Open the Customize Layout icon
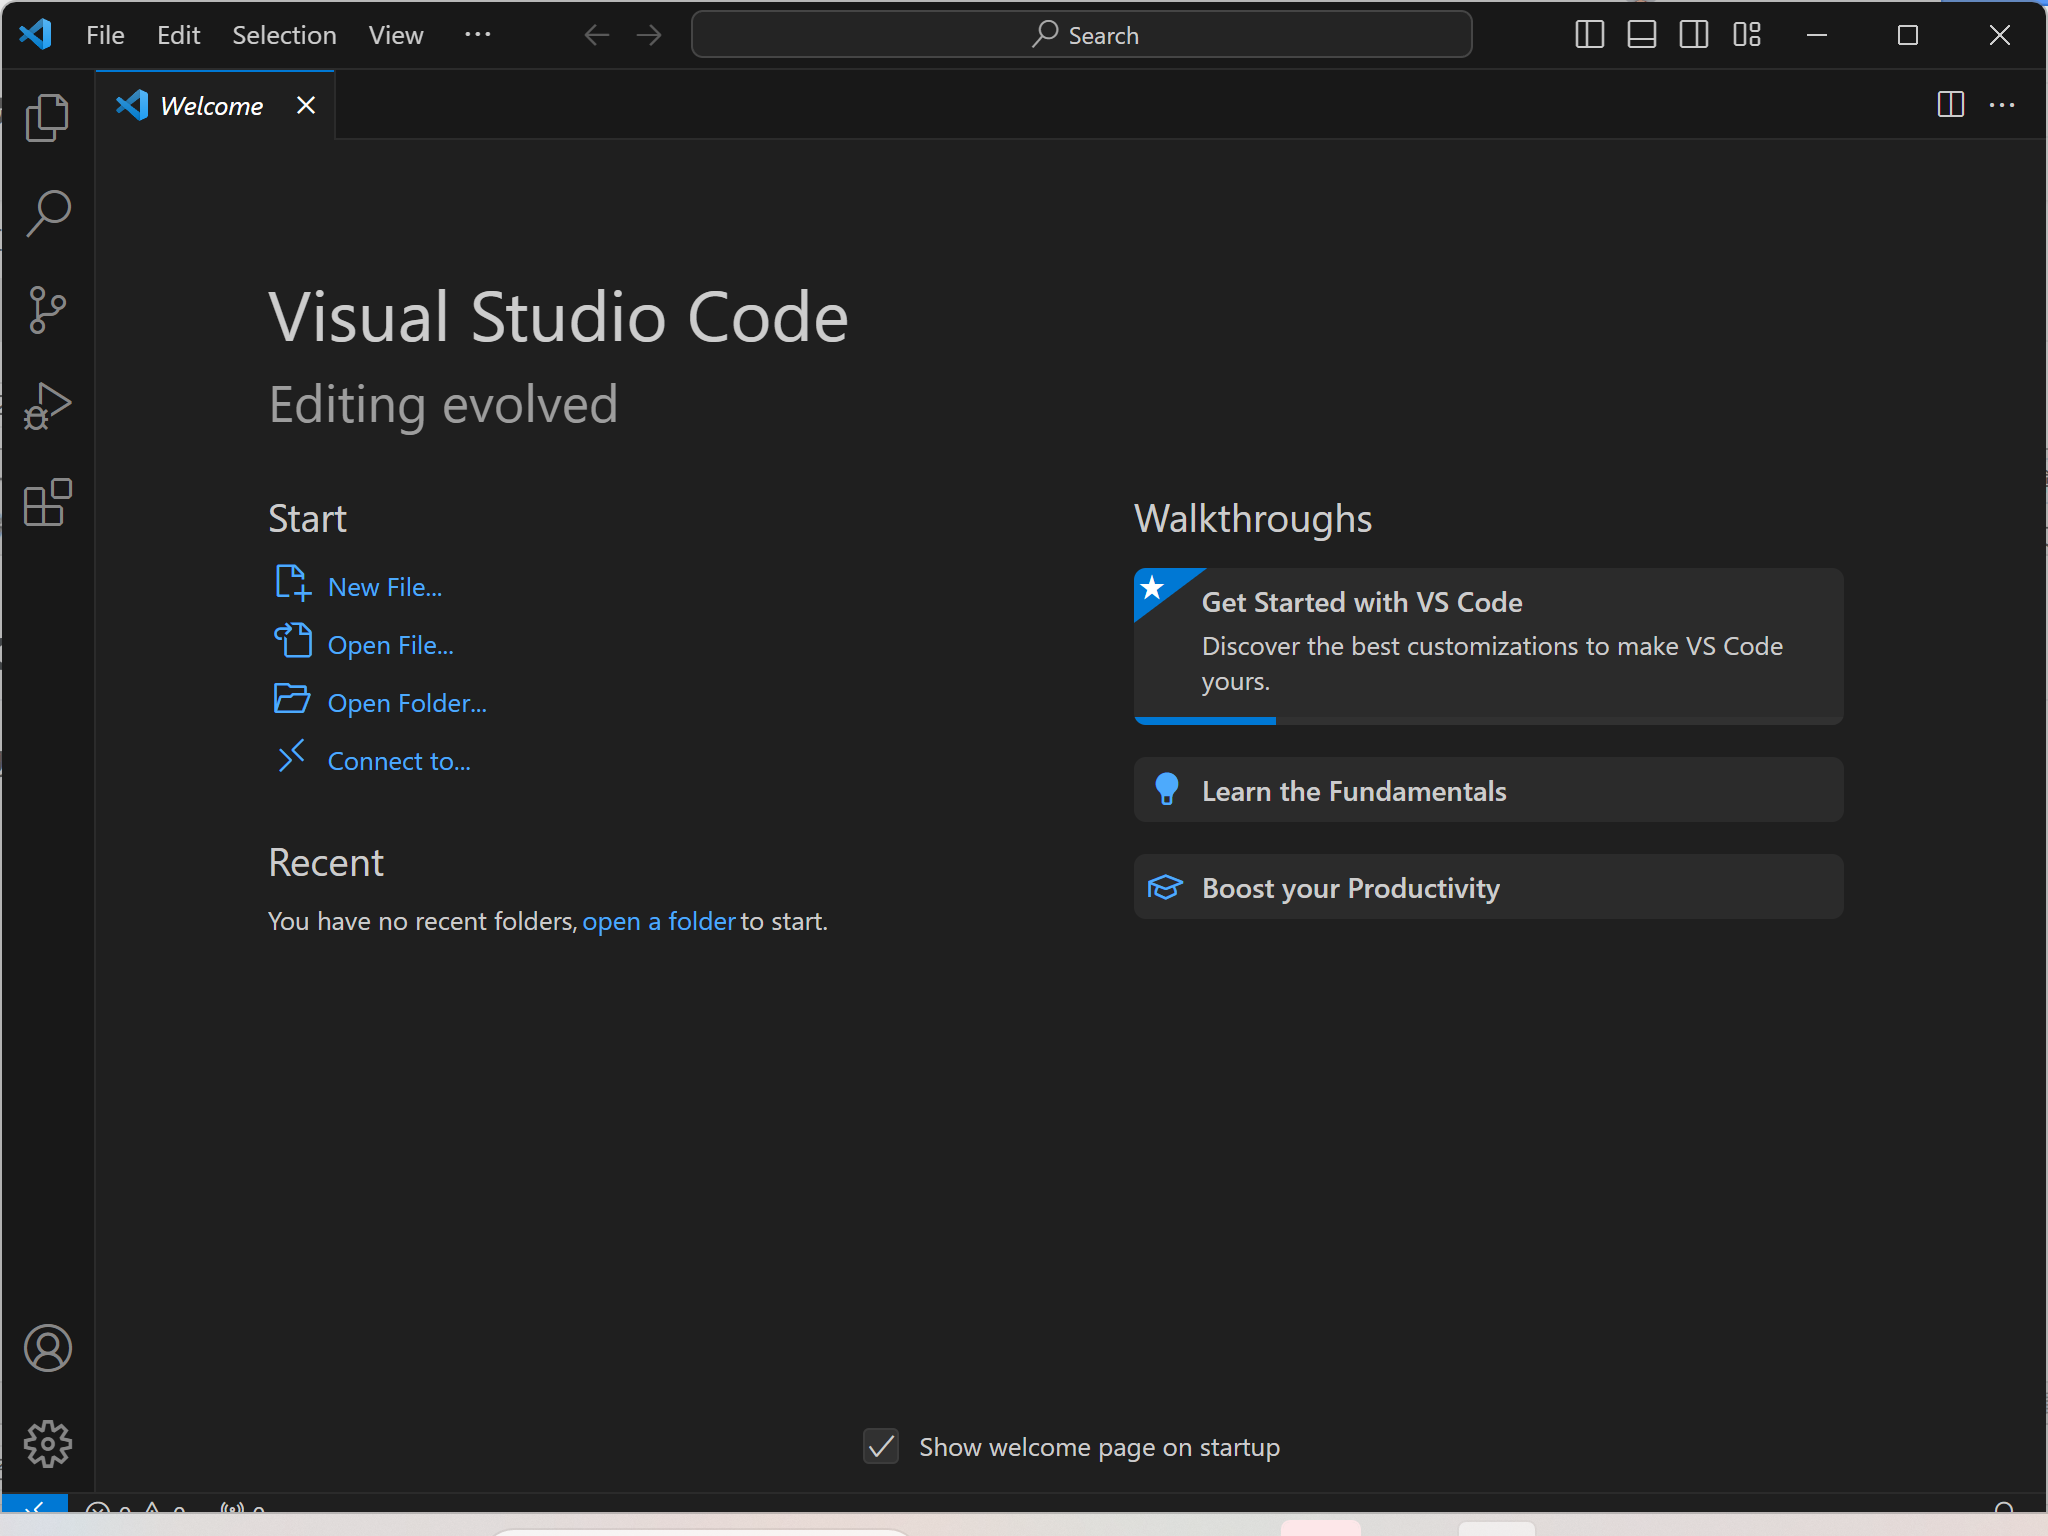The height and width of the screenshot is (1536, 2048). (1747, 35)
